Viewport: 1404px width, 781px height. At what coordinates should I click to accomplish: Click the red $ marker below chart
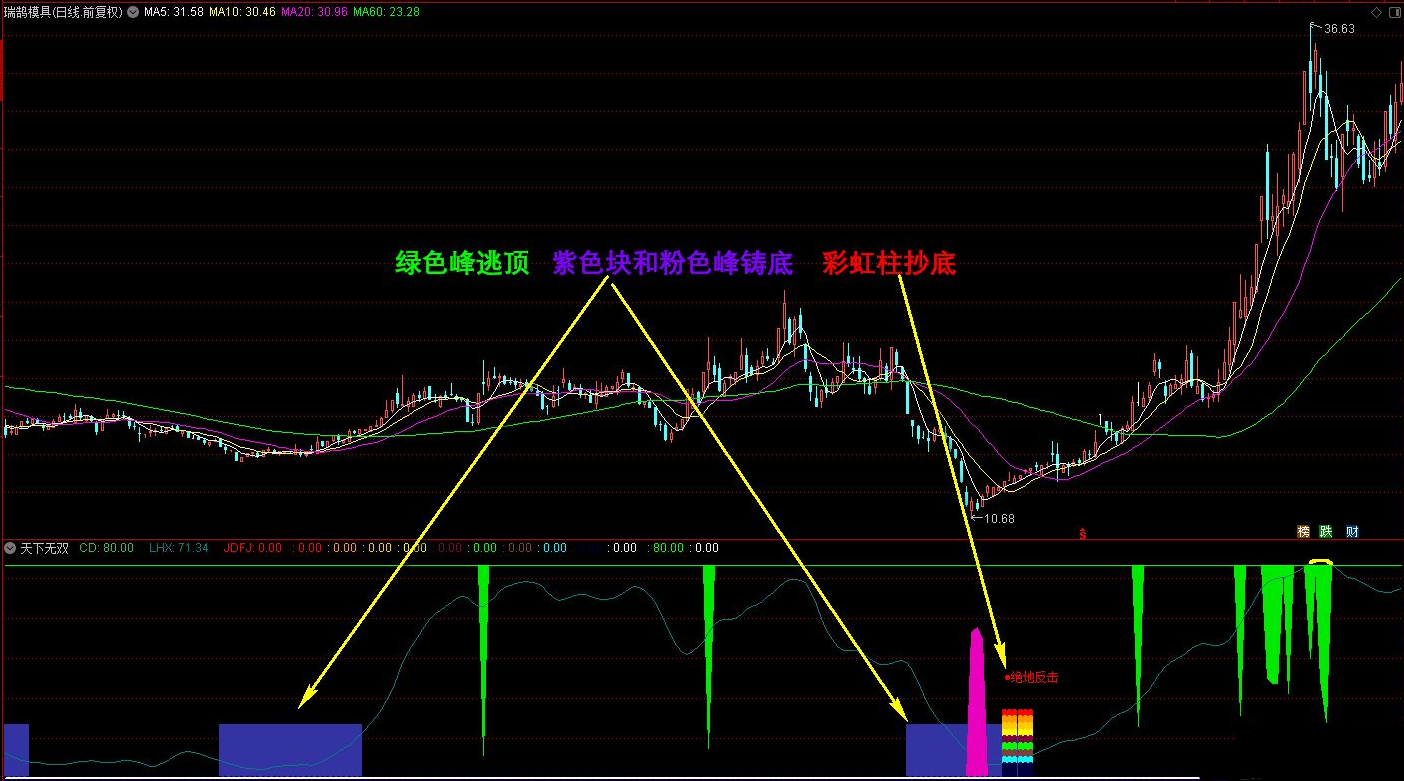(x=1082, y=534)
